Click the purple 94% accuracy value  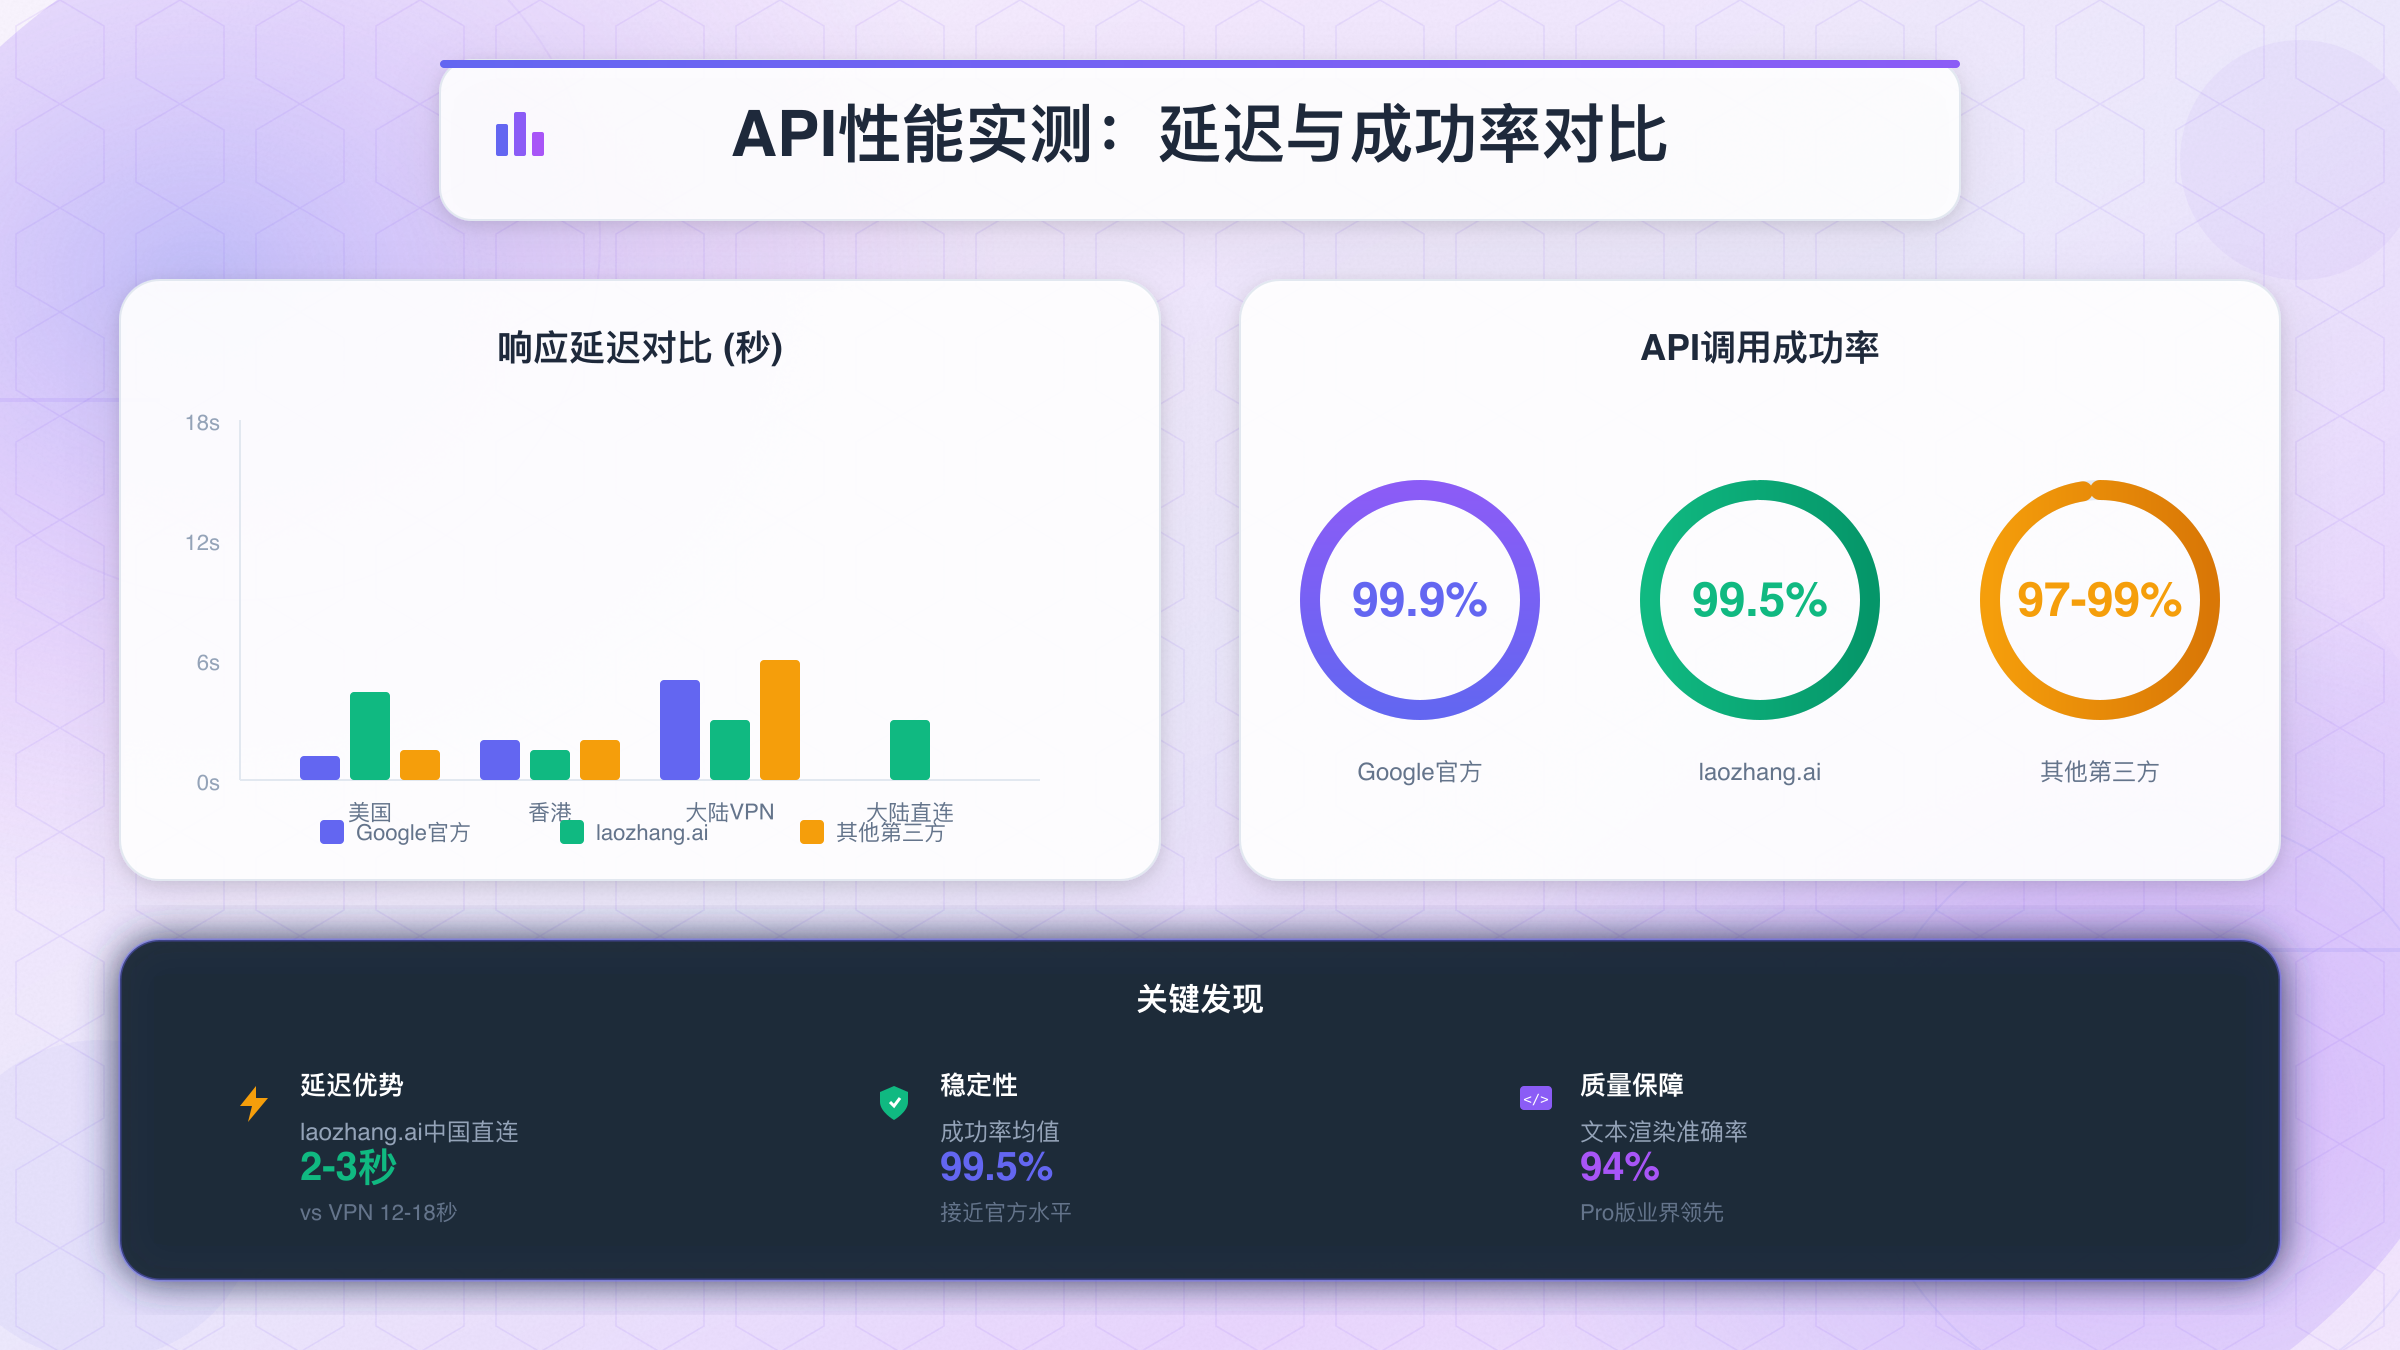1619,1167
